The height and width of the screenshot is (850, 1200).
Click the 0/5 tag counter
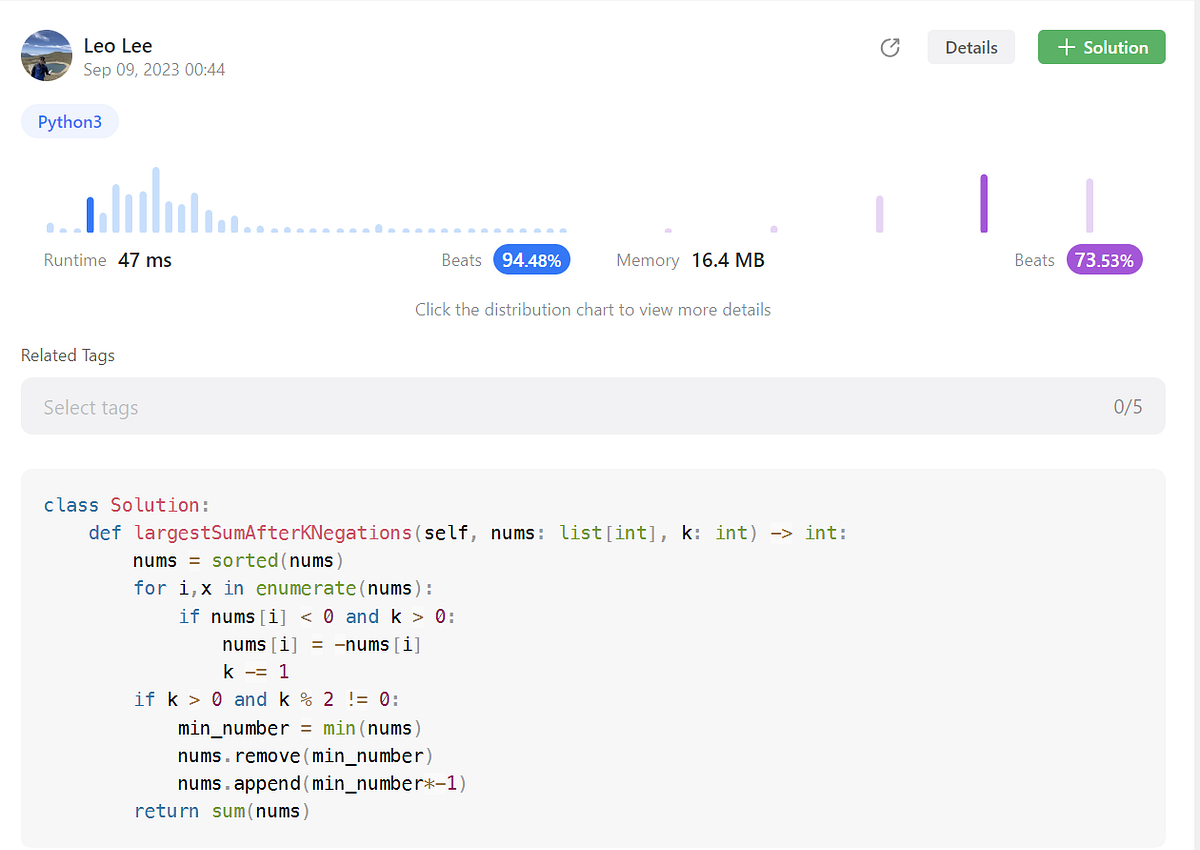[1128, 406]
